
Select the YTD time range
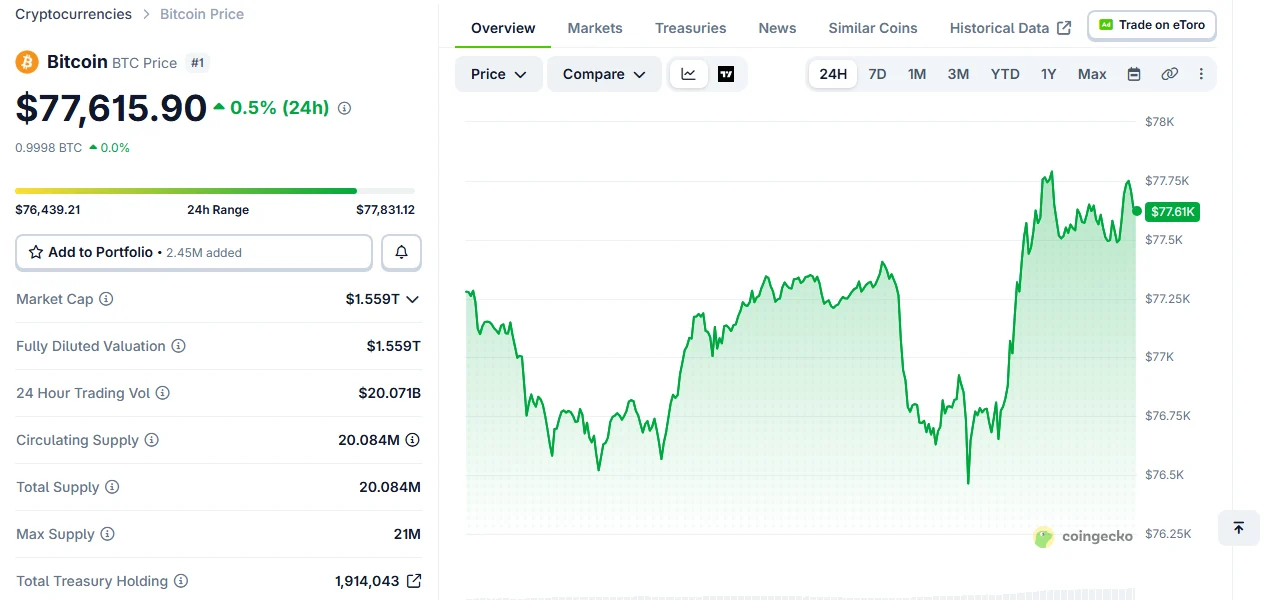point(1005,74)
